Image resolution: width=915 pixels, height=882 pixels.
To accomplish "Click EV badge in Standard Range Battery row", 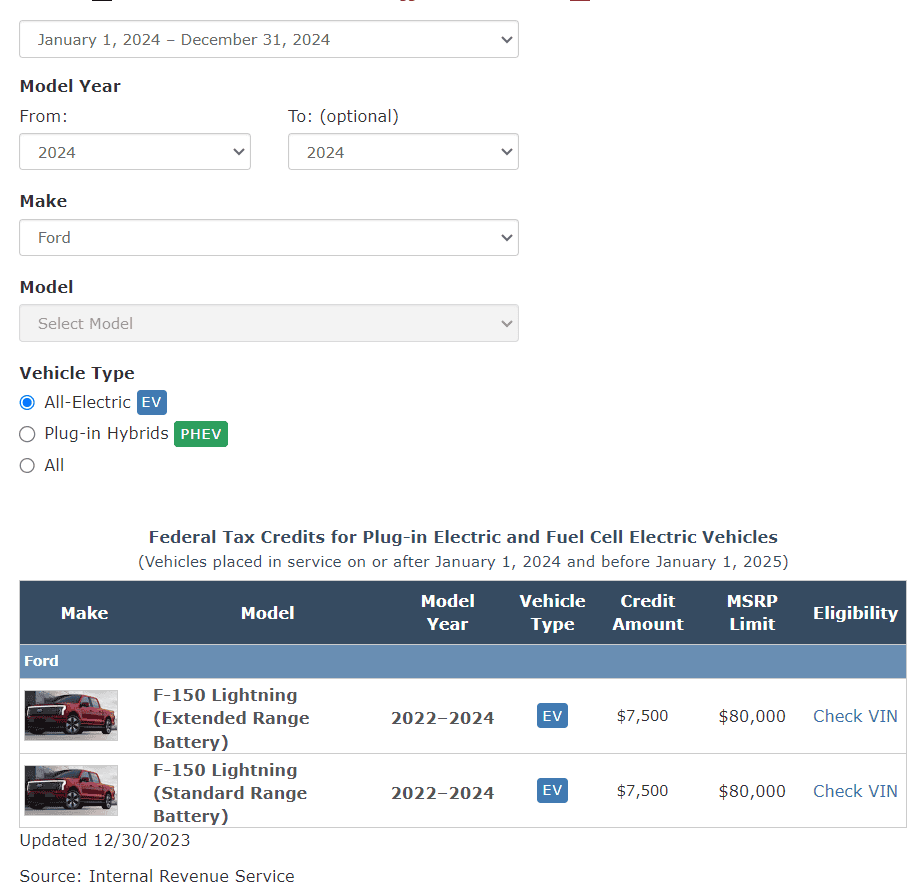I will (x=552, y=791).
